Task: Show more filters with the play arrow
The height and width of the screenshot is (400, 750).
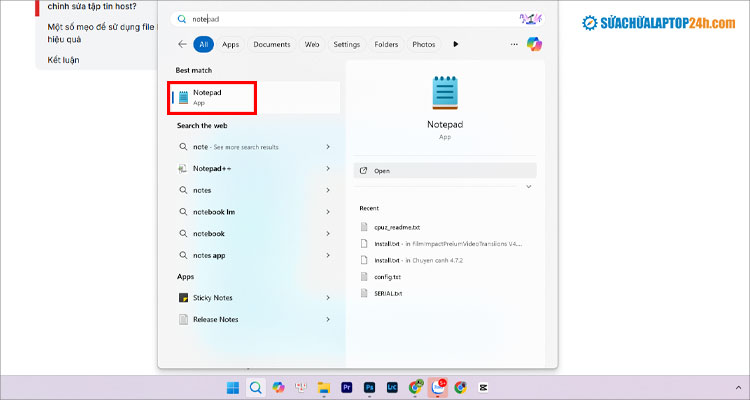Action: click(455, 44)
